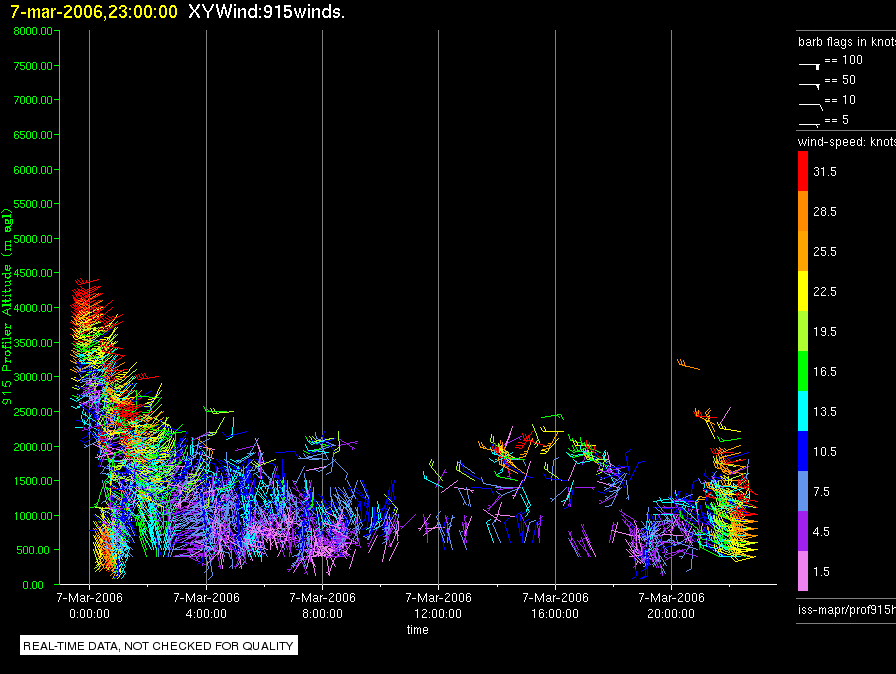Select the cyan 13.5 knots swatch
The height and width of the screenshot is (674, 896).
pyautogui.click(x=803, y=411)
